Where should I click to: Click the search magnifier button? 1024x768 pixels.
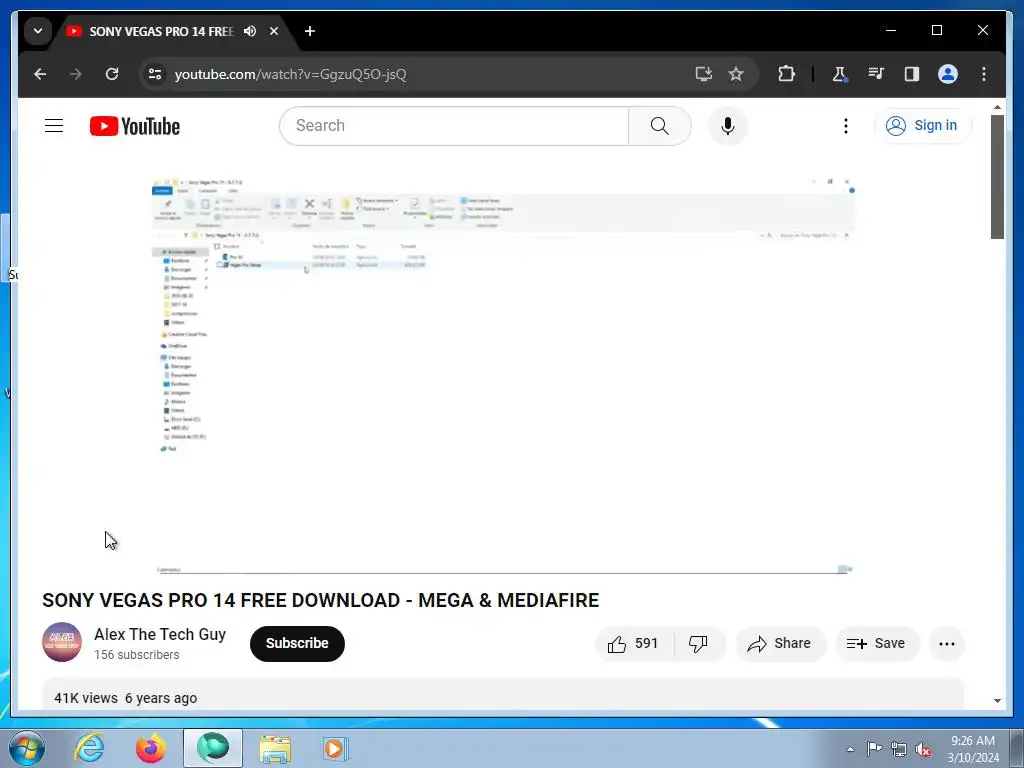coord(660,126)
